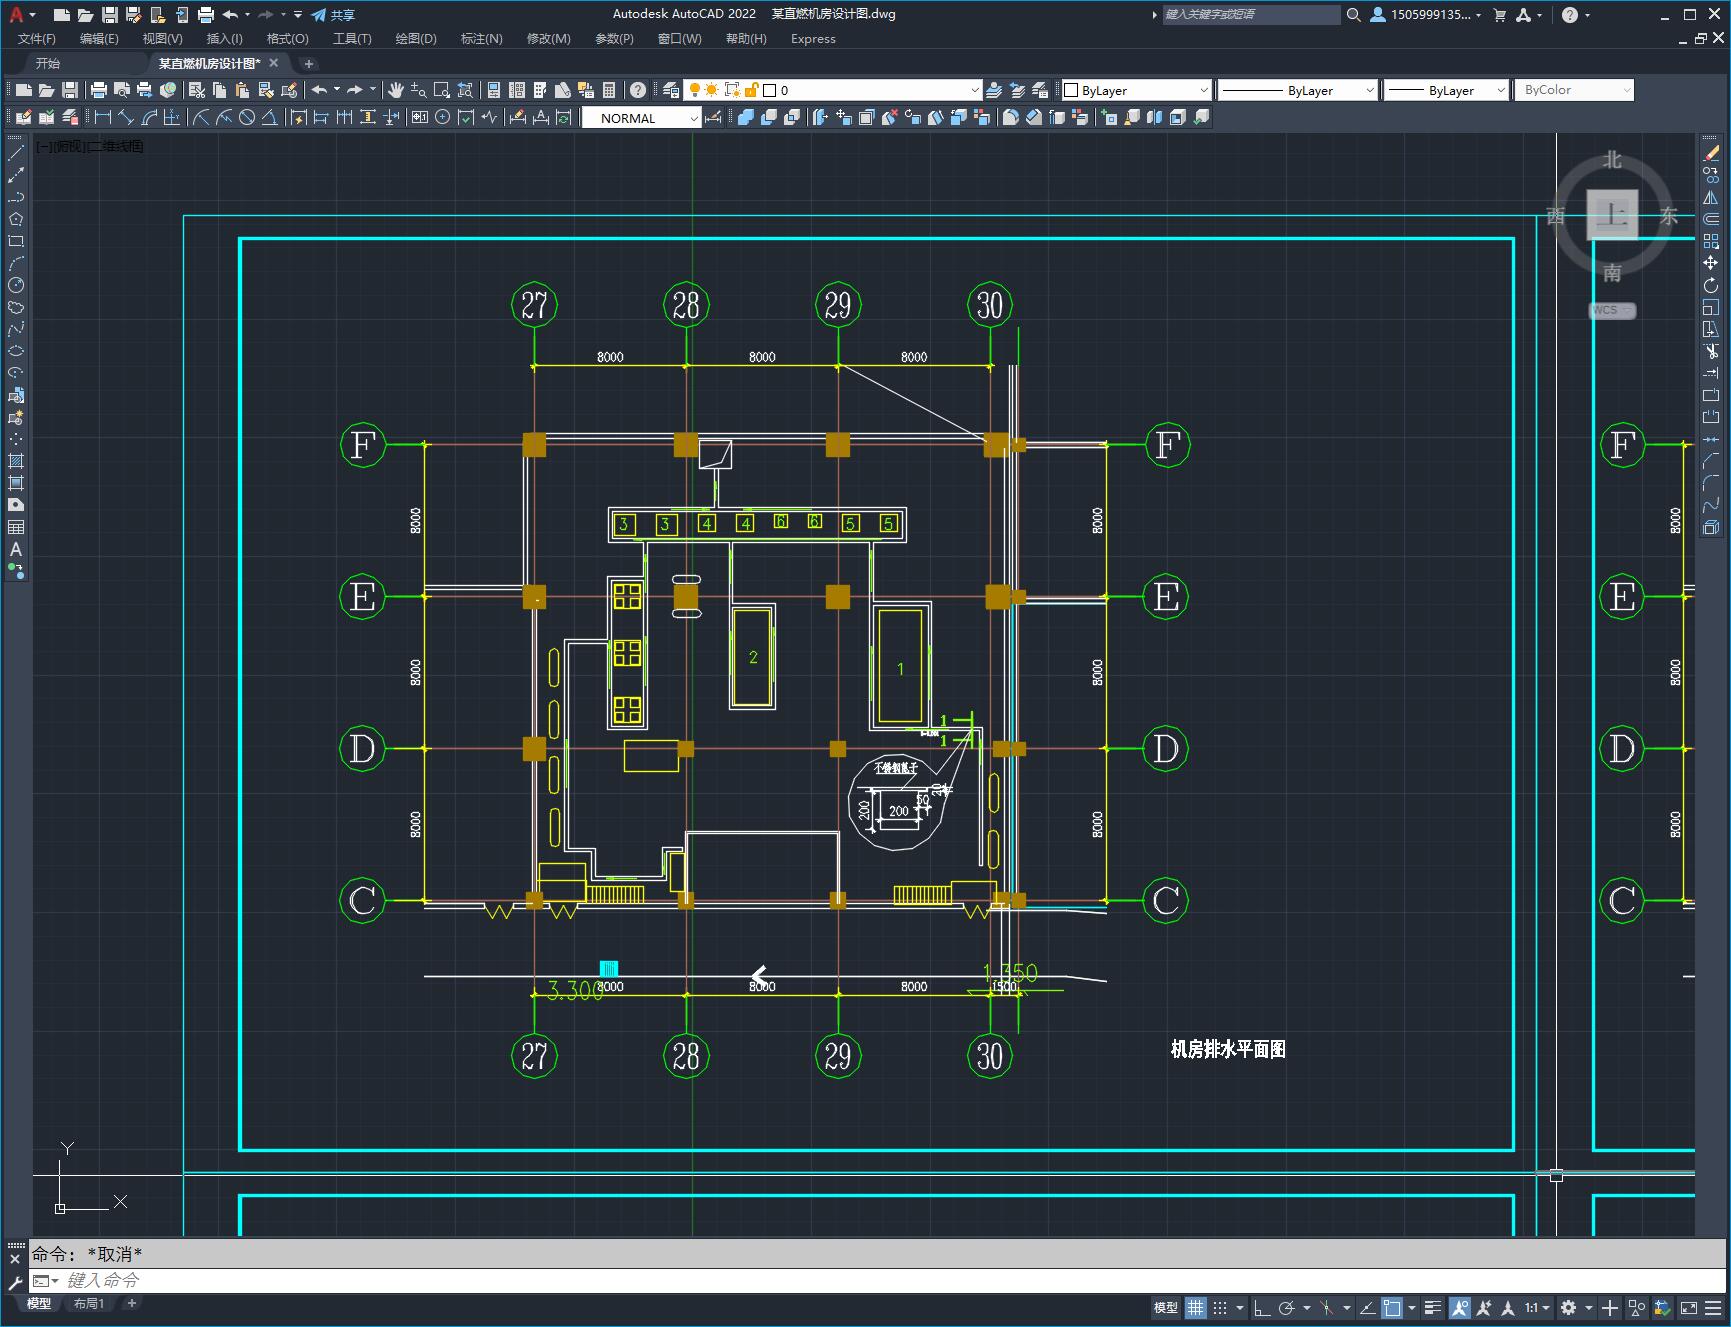The image size is (1731, 1327).
Task: Click the Save icon in quick access toolbar
Action: click(110, 15)
